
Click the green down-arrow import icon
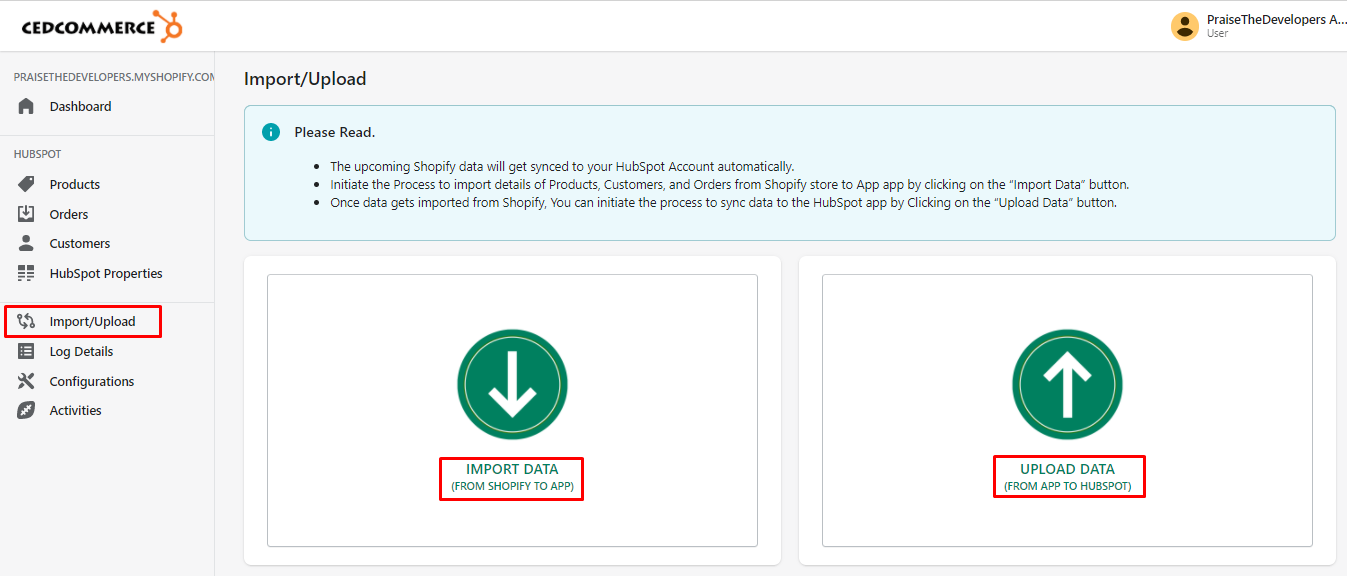512,385
